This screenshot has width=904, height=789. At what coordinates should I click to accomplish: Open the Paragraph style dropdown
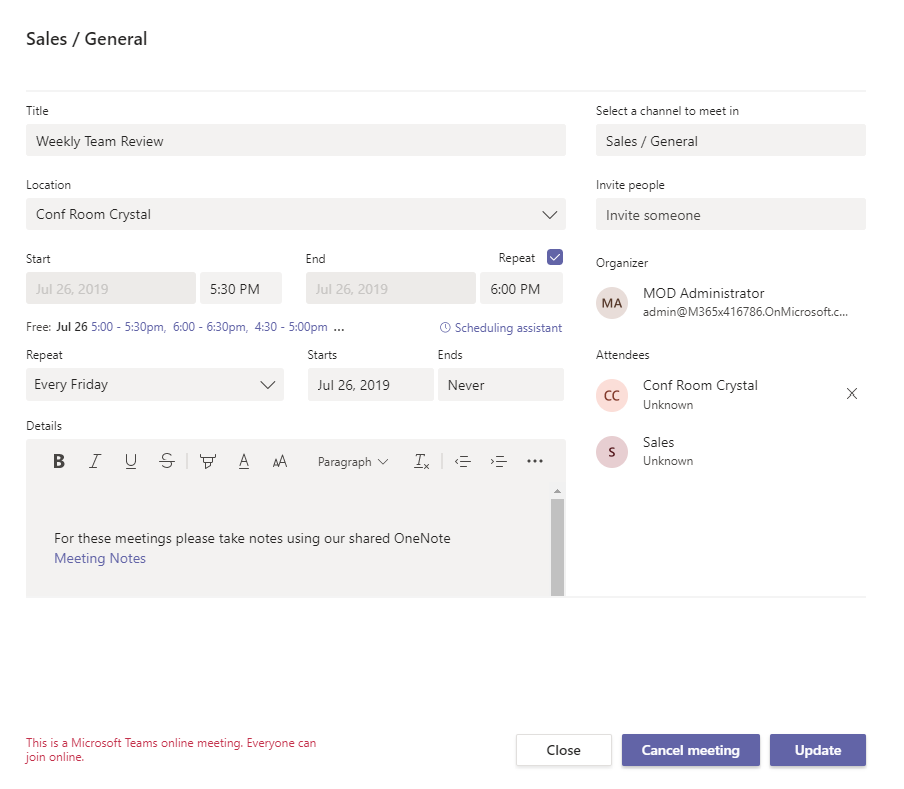[353, 462]
